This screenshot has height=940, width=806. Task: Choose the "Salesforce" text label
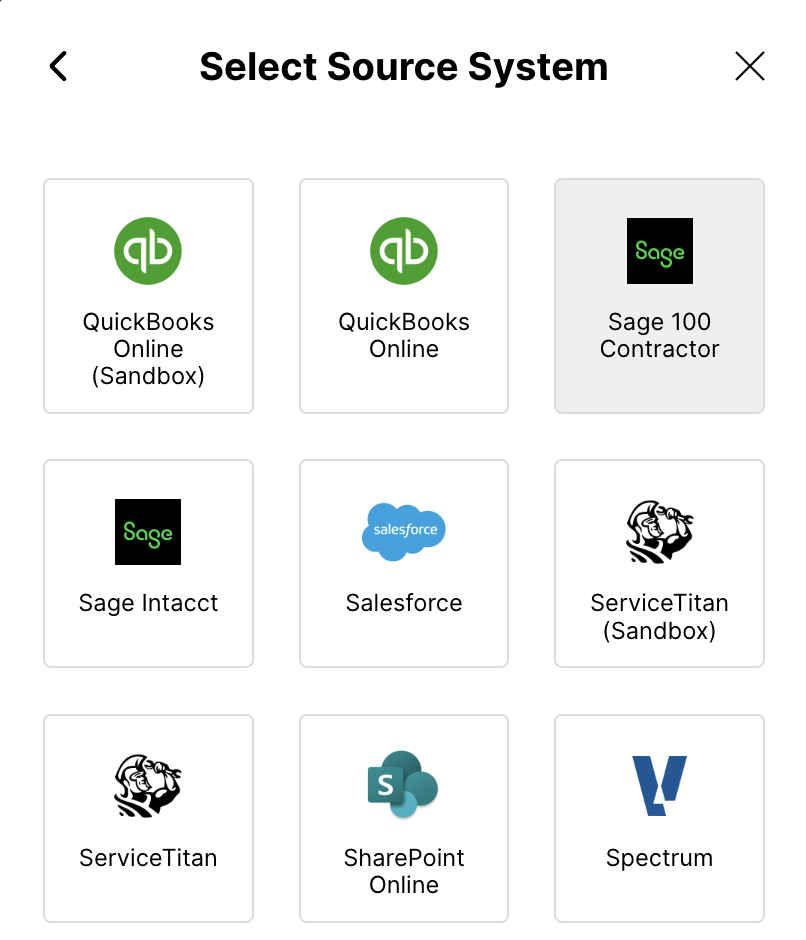pos(404,603)
